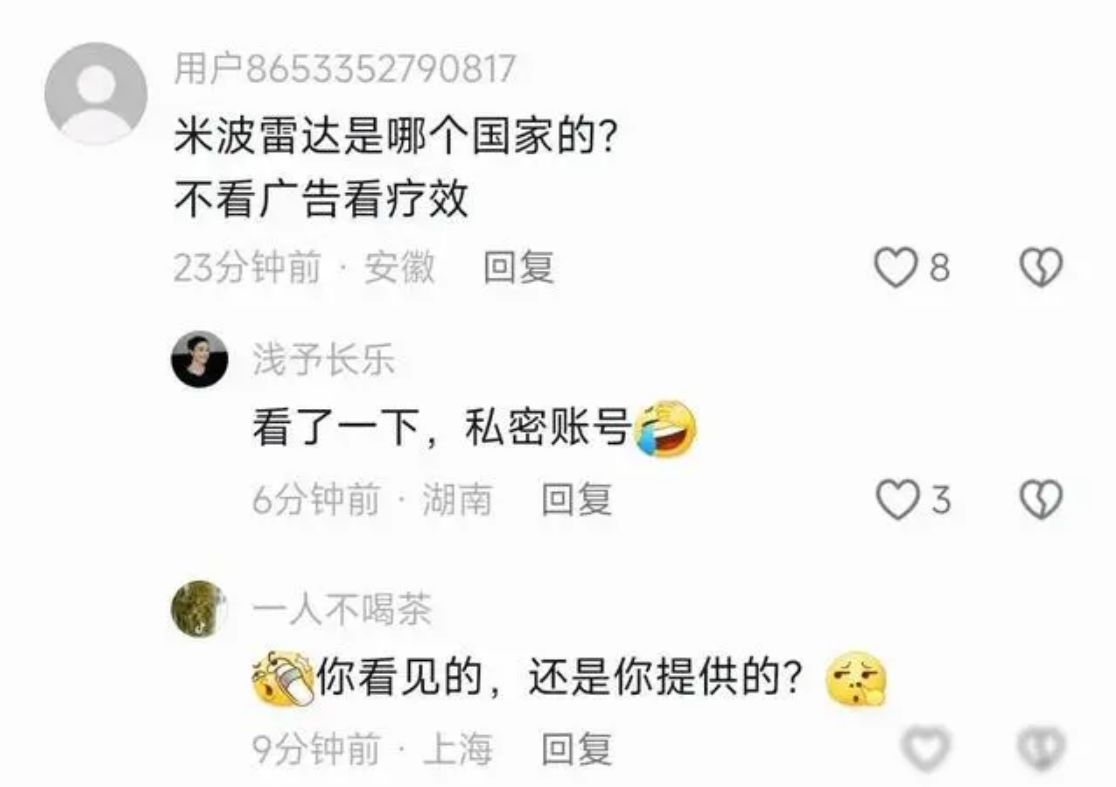Reply to the 6分钟前 湖南 comment

(x=577, y=500)
